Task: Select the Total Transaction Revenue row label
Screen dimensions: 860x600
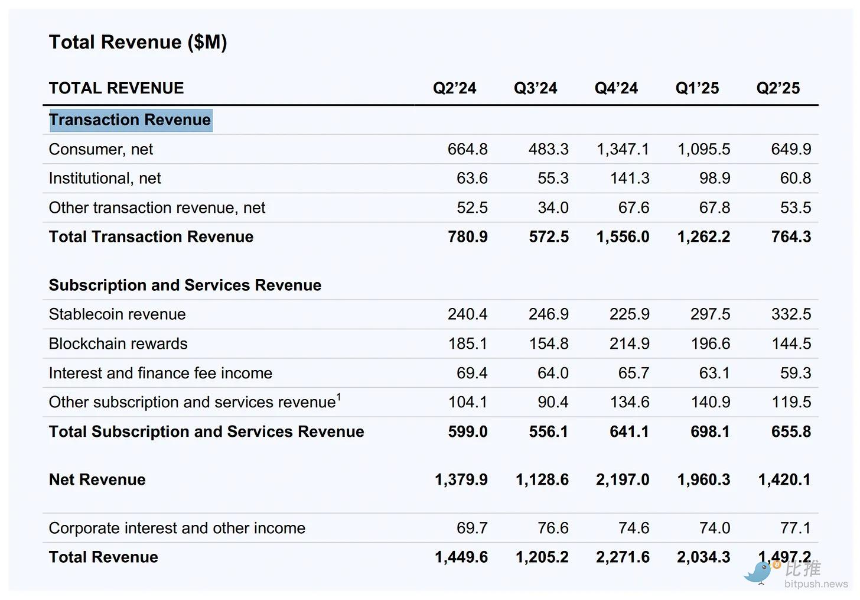Action: [x=151, y=236]
